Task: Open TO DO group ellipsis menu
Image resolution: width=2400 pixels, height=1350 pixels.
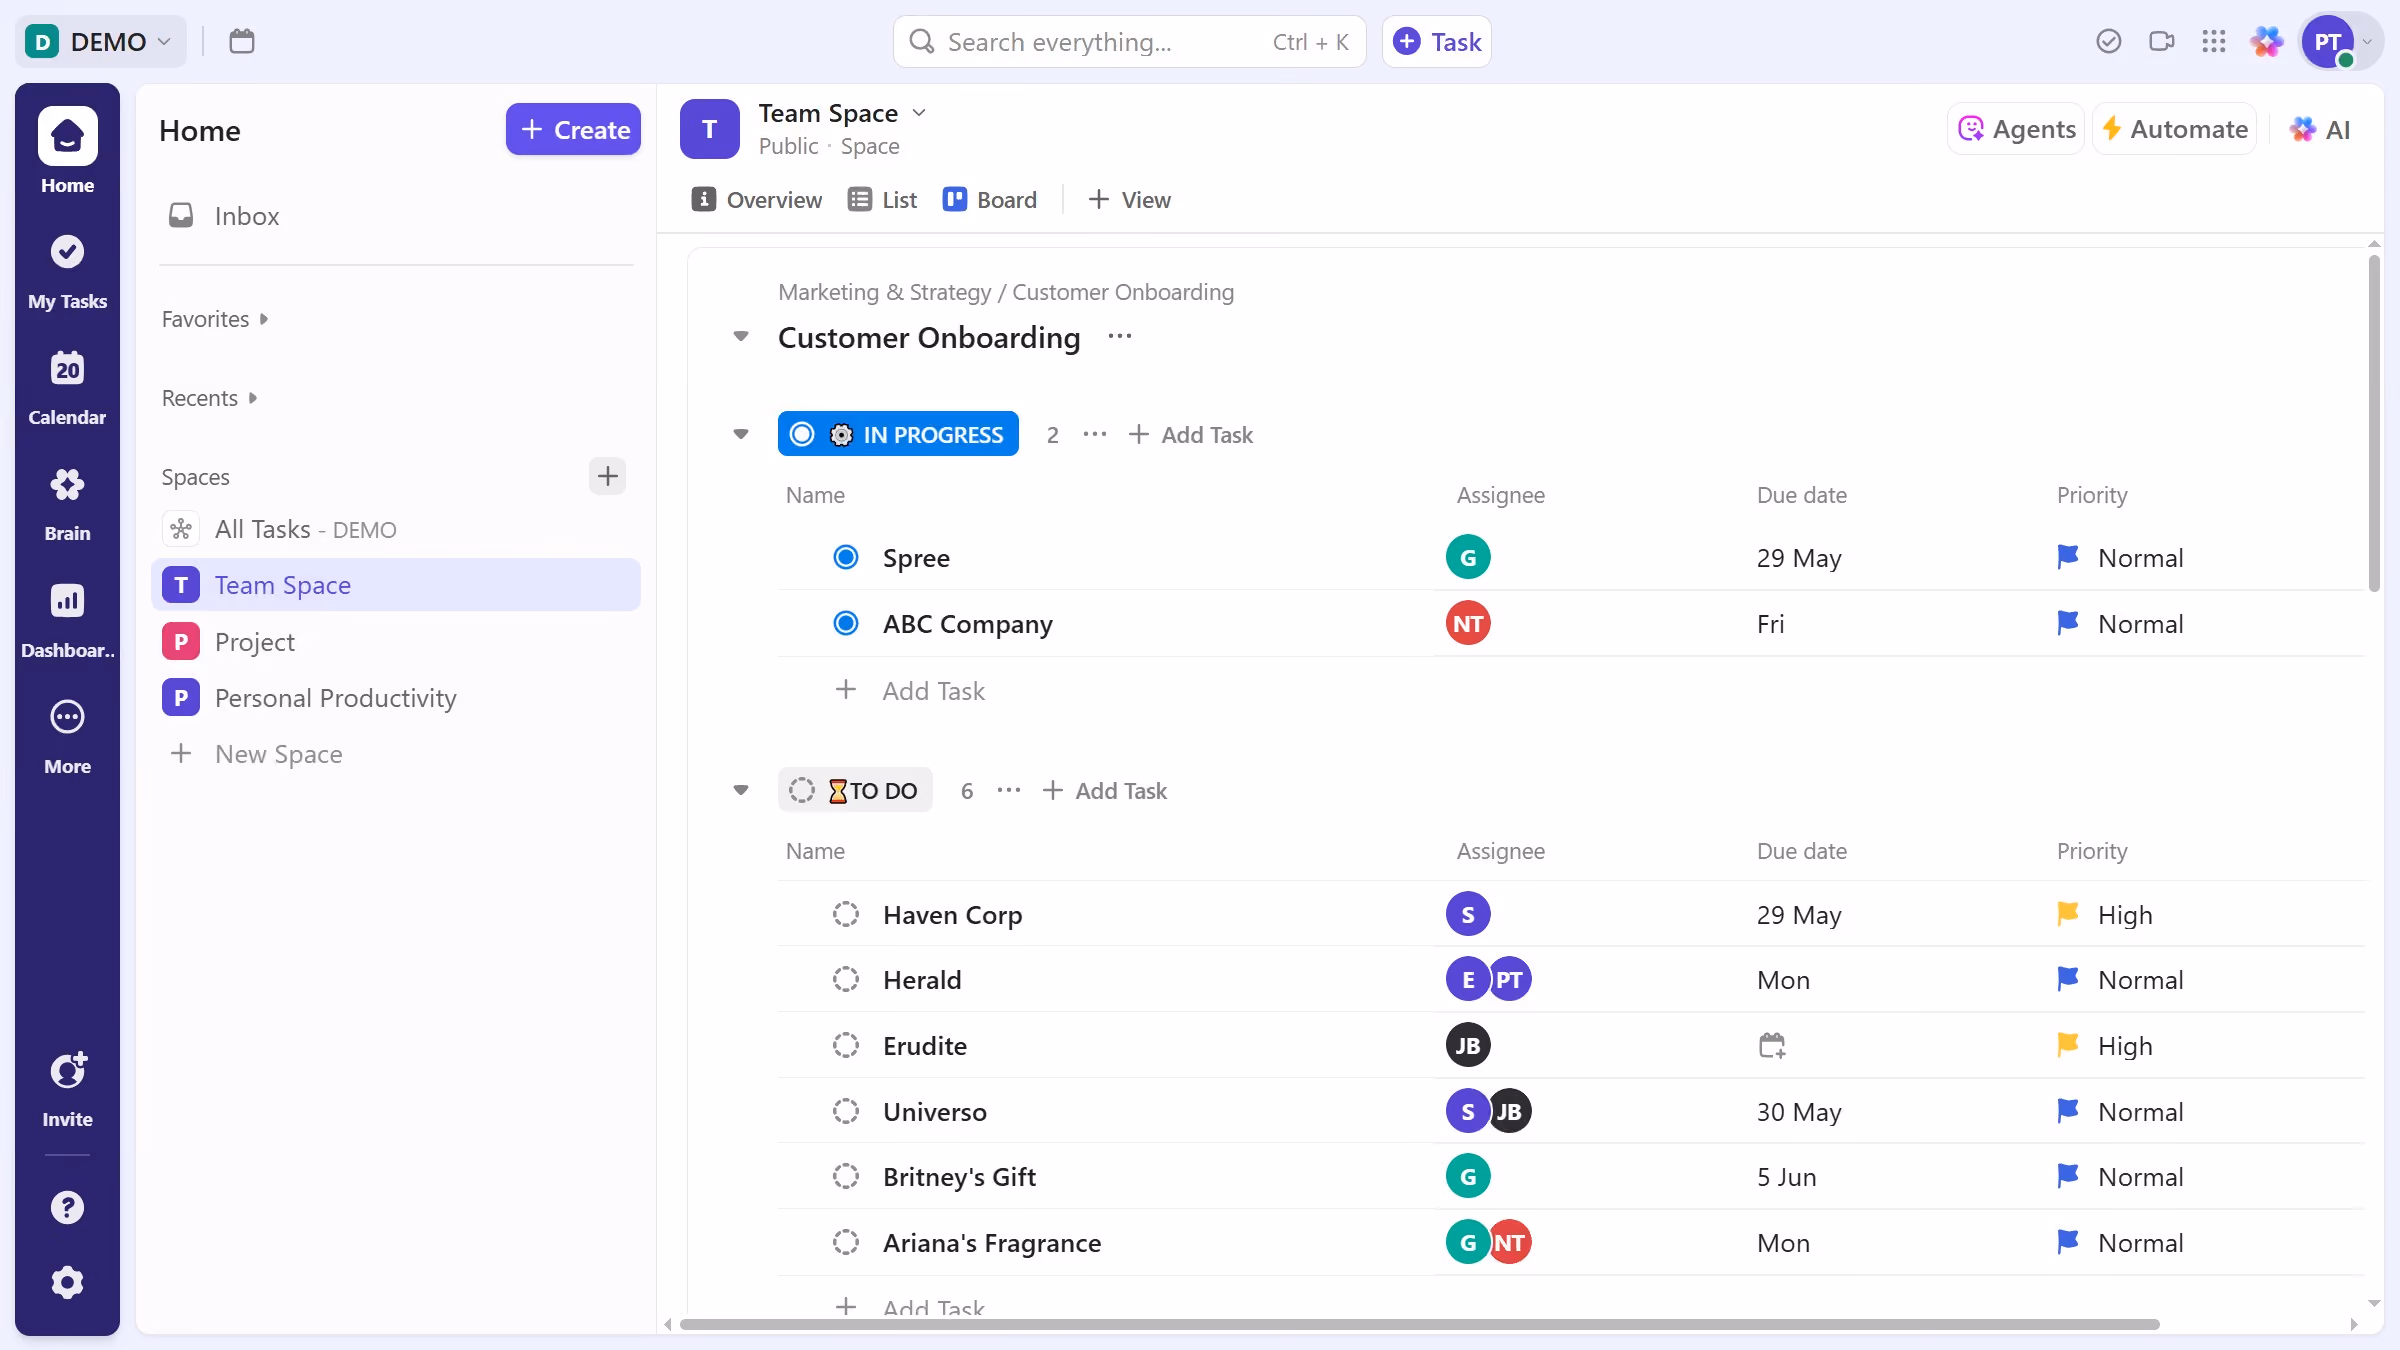Action: point(1009,790)
